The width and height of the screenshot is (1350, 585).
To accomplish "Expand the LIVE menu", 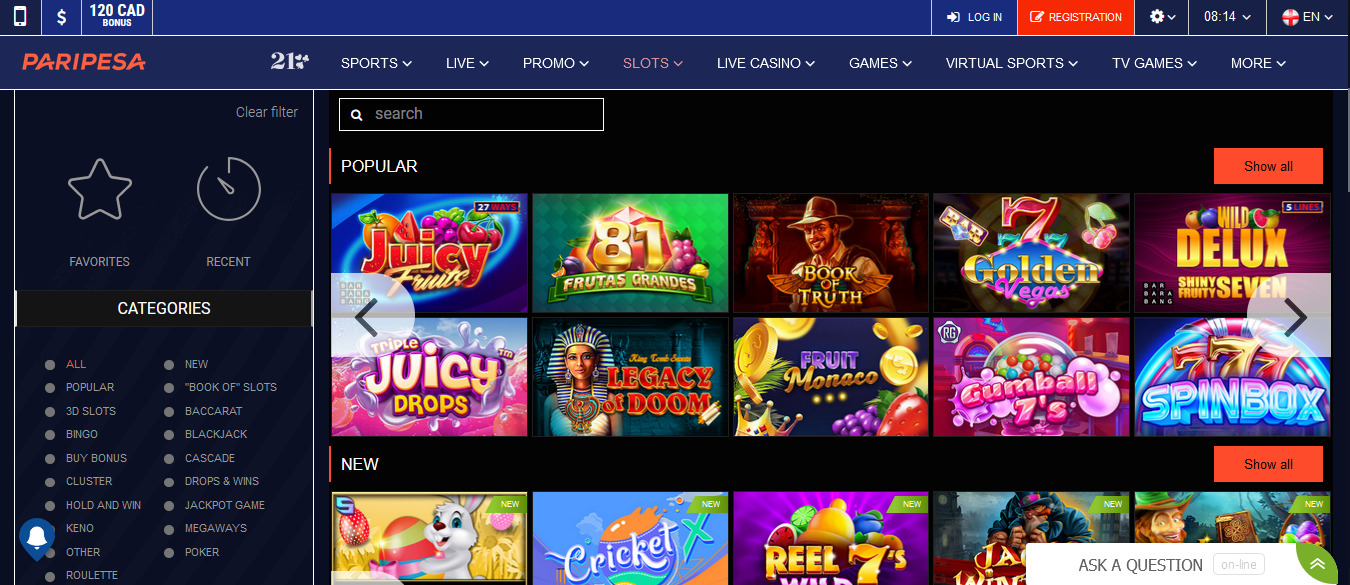I will tap(467, 63).
